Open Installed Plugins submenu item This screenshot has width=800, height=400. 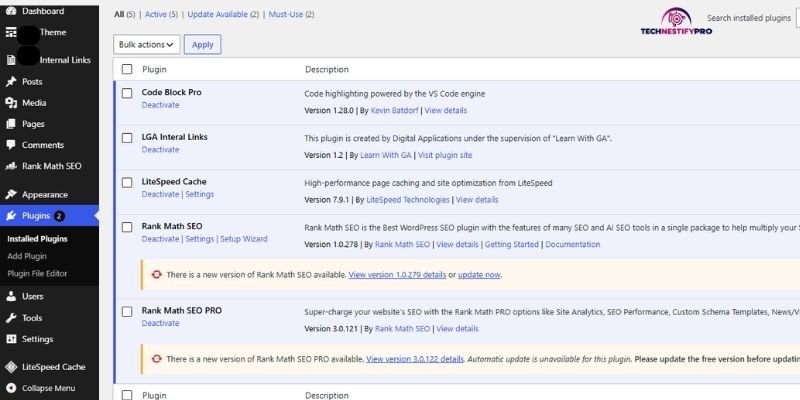pos(37,239)
